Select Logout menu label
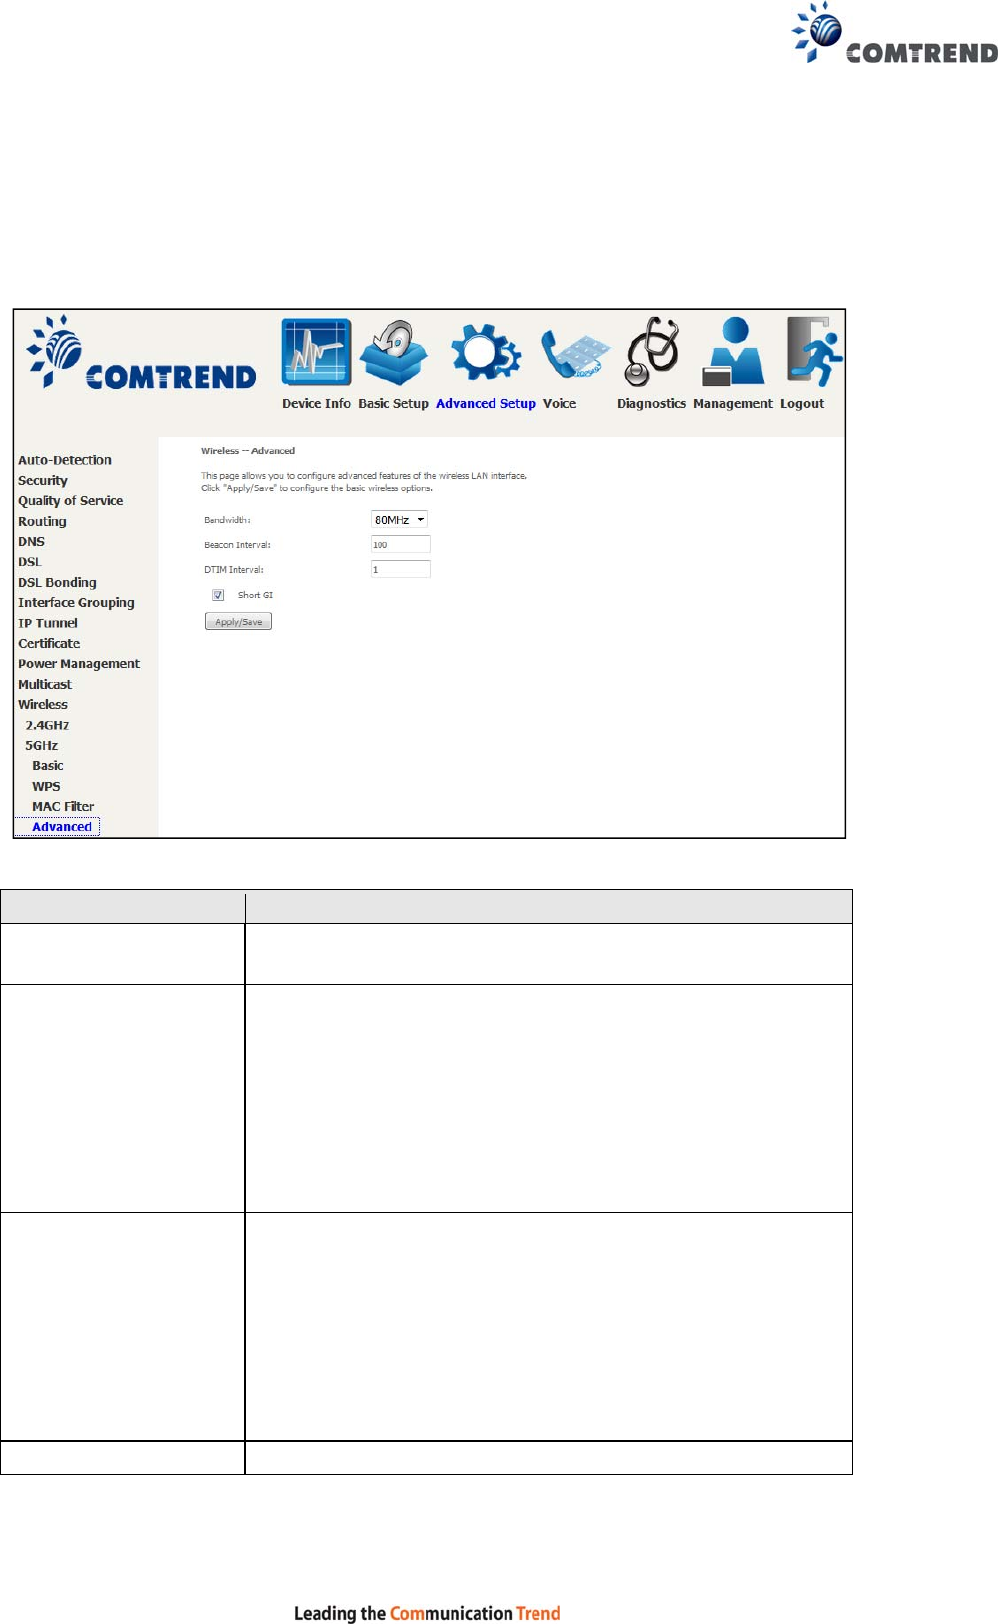Viewport: 998px width, 1624px height. 802,404
